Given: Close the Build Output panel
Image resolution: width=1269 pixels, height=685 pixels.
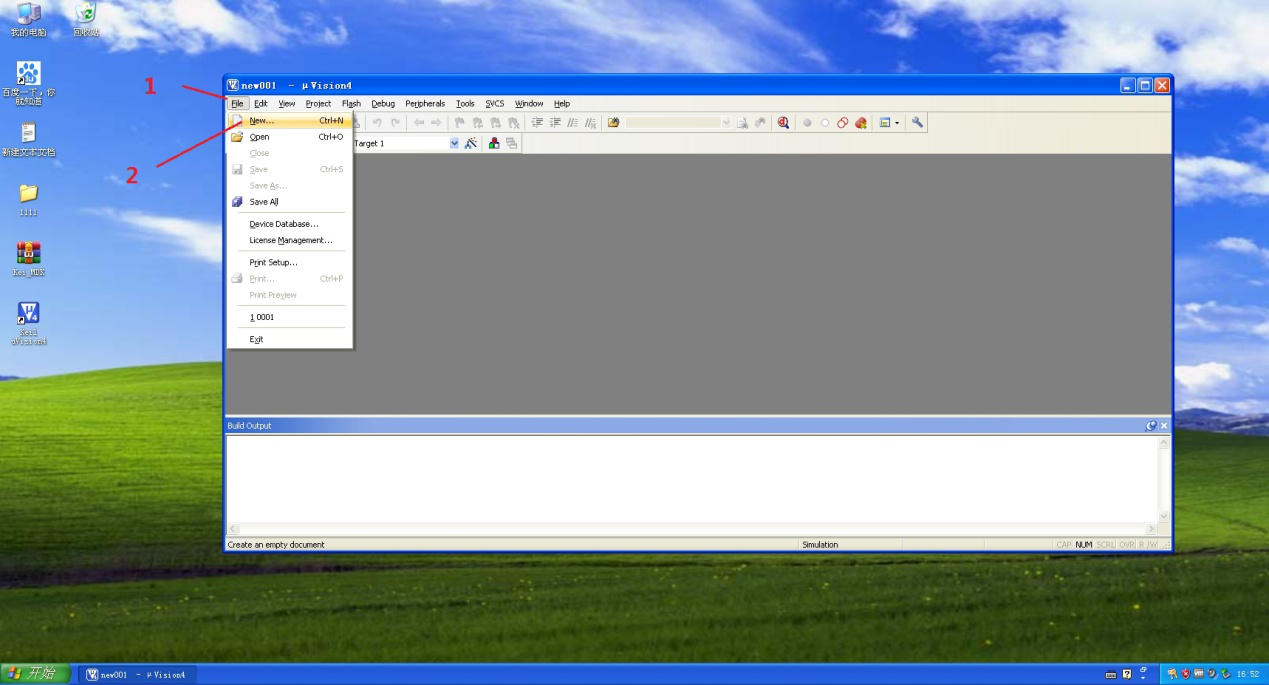Looking at the screenshot, I should click(1163, 426).
